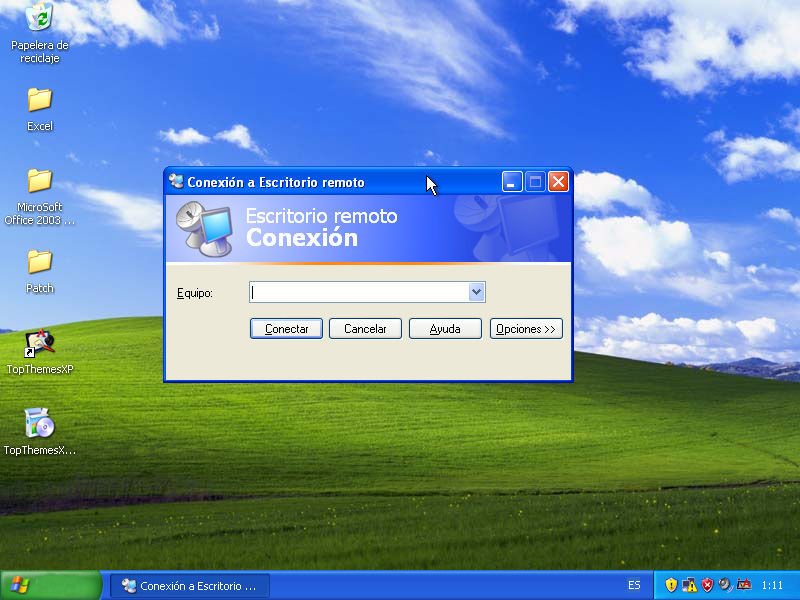Image resolution: width=800 pixels, height=600 pixels.
Task: Click the Remote Desktop title bar icon
Action: tap(177, 182)
